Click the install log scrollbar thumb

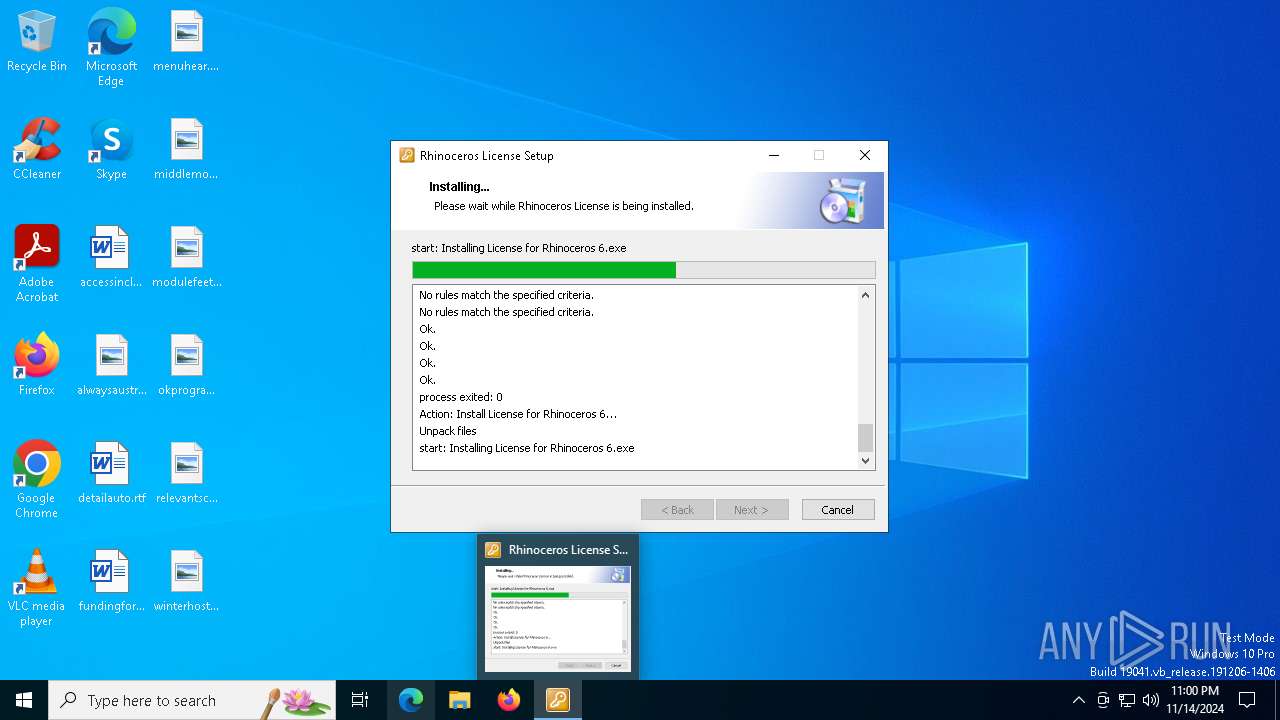pyautogui.click(x=866, y=437)
